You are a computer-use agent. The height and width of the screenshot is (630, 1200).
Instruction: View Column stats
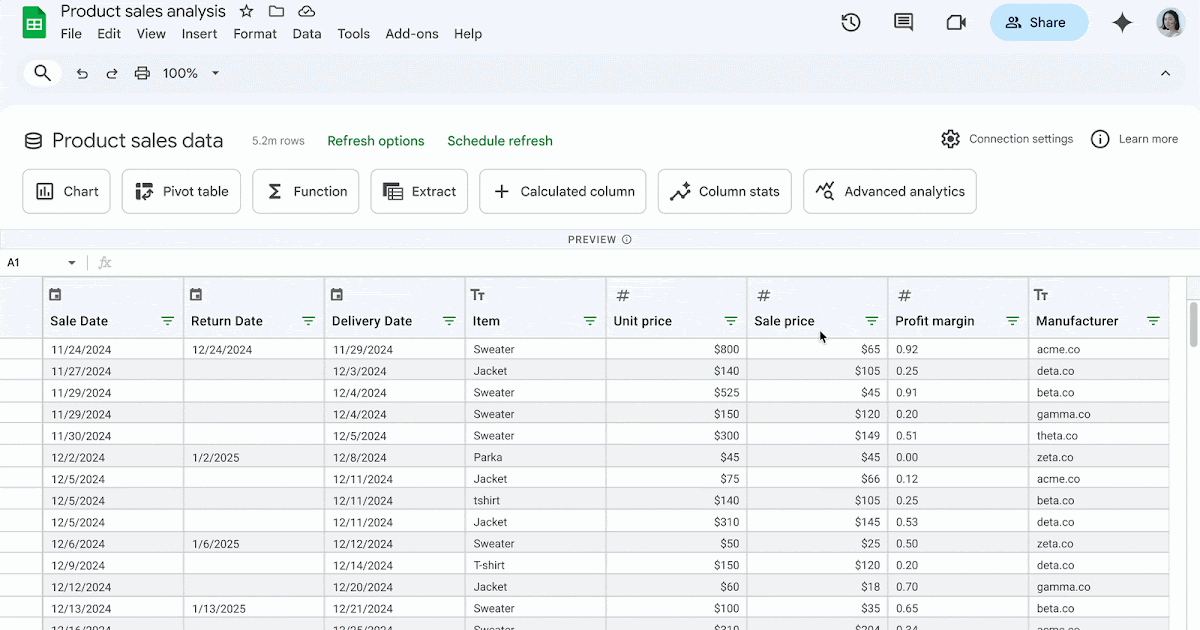tap(724, 191)
